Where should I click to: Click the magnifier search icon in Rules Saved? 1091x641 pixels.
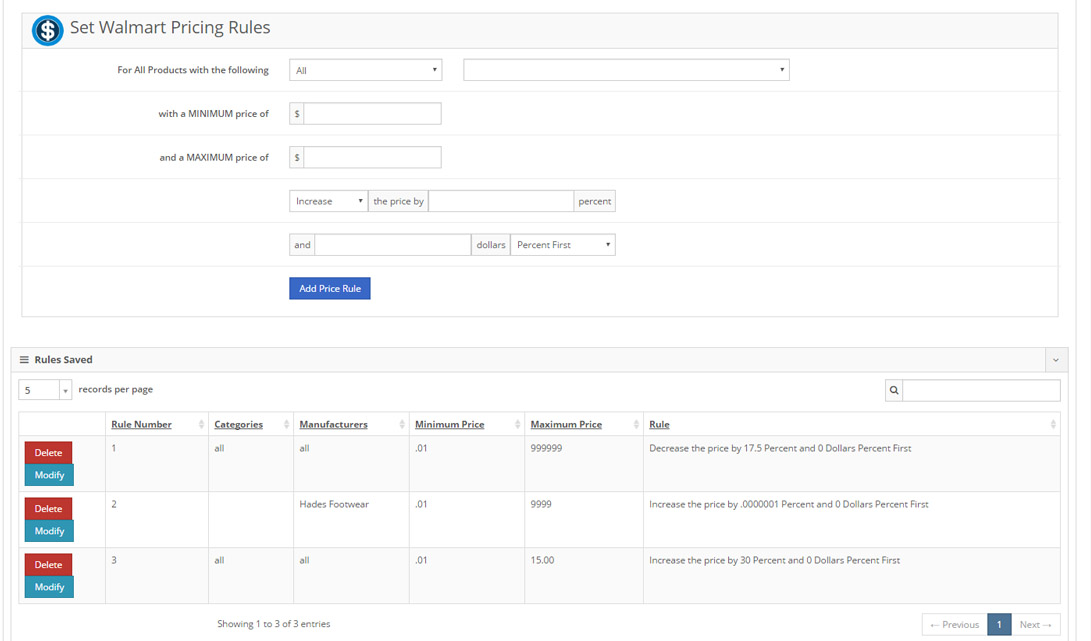pyautogui.click(x=894, y=390)
